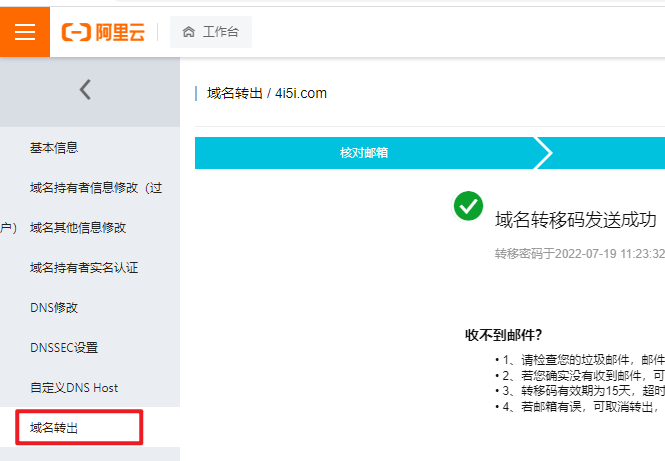The image size is (665, 461).
Task: Open 基本信息 in the sidebar
Action: [54, 148]
